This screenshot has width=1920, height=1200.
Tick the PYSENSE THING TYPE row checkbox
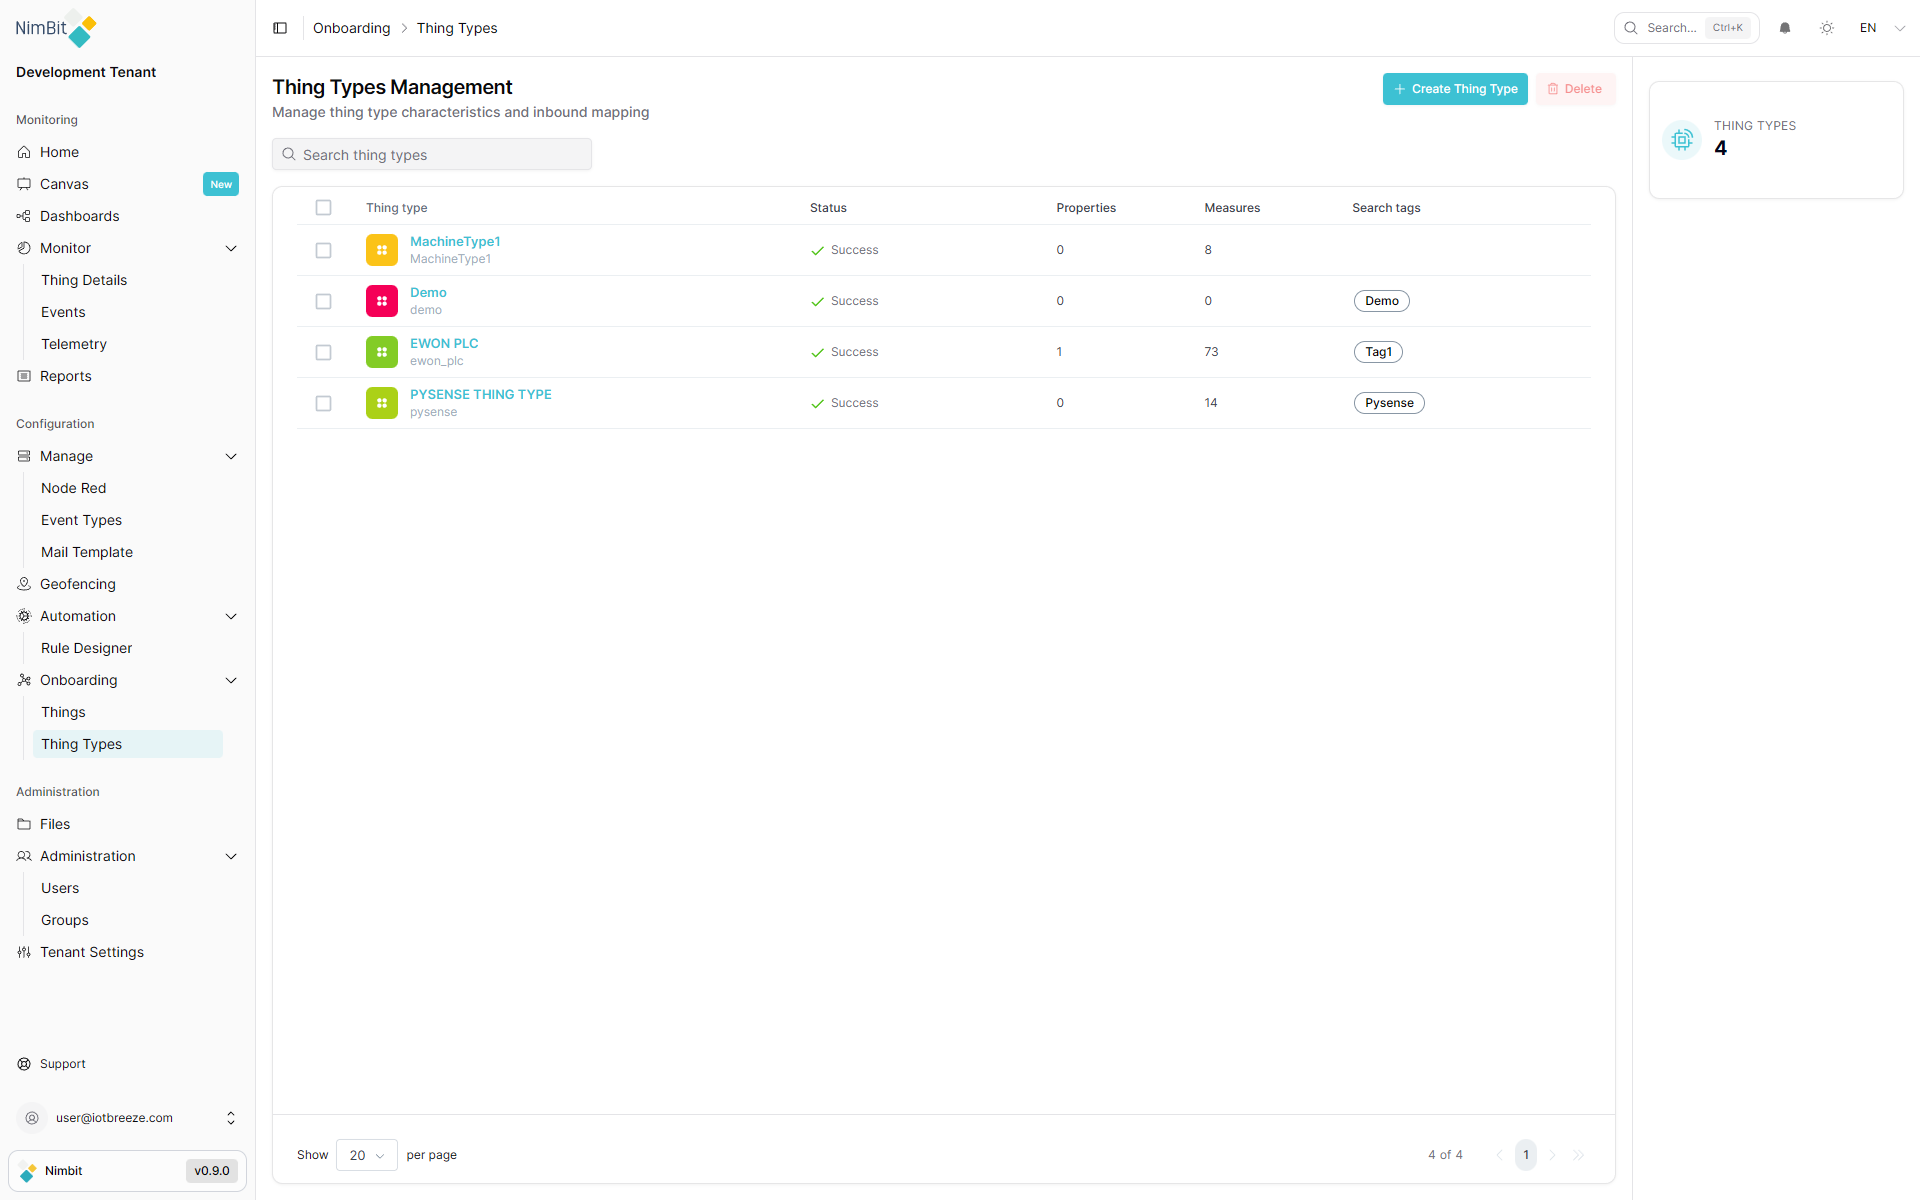point(323,403)
